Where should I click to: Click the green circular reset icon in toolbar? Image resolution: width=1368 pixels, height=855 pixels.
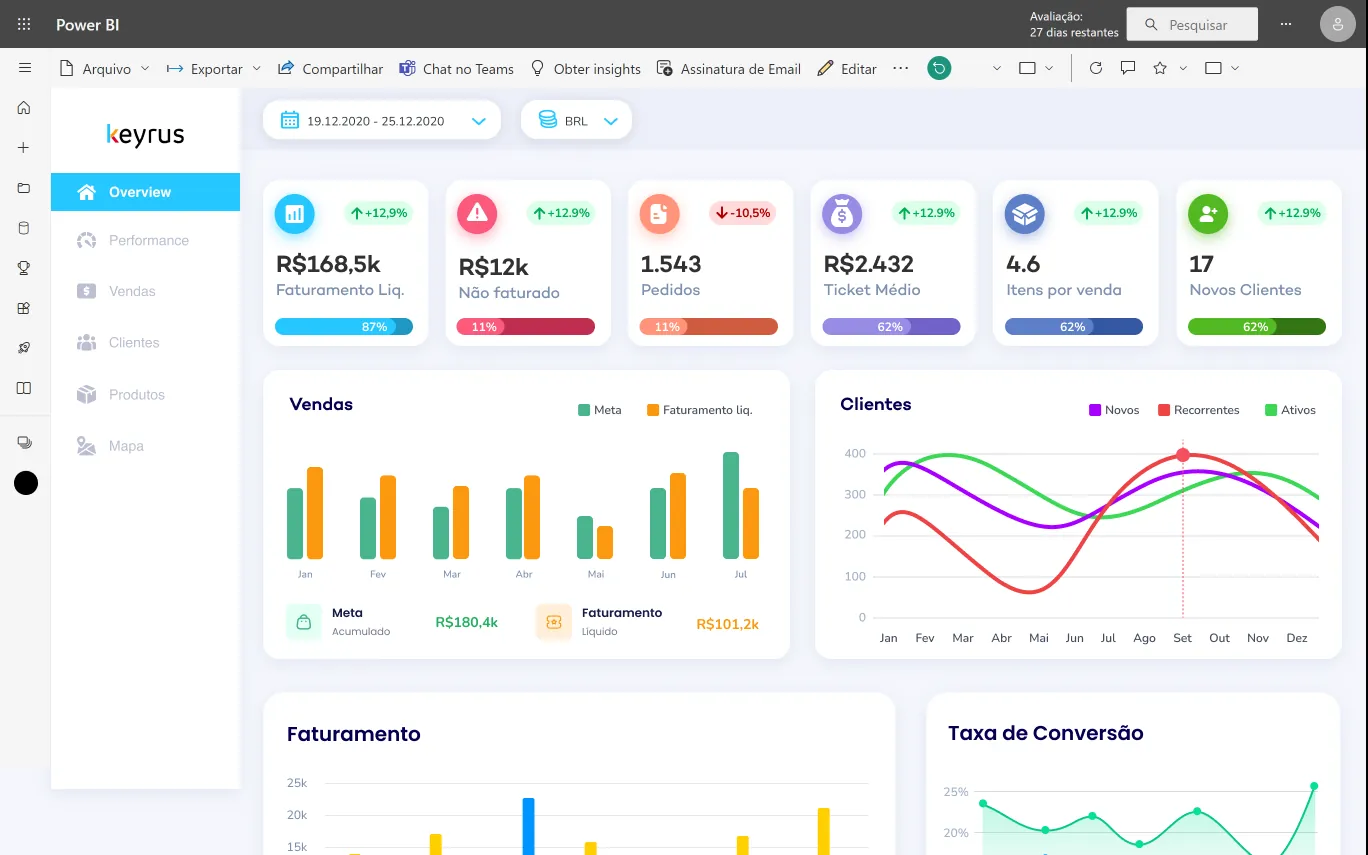[x=939, y=68]
